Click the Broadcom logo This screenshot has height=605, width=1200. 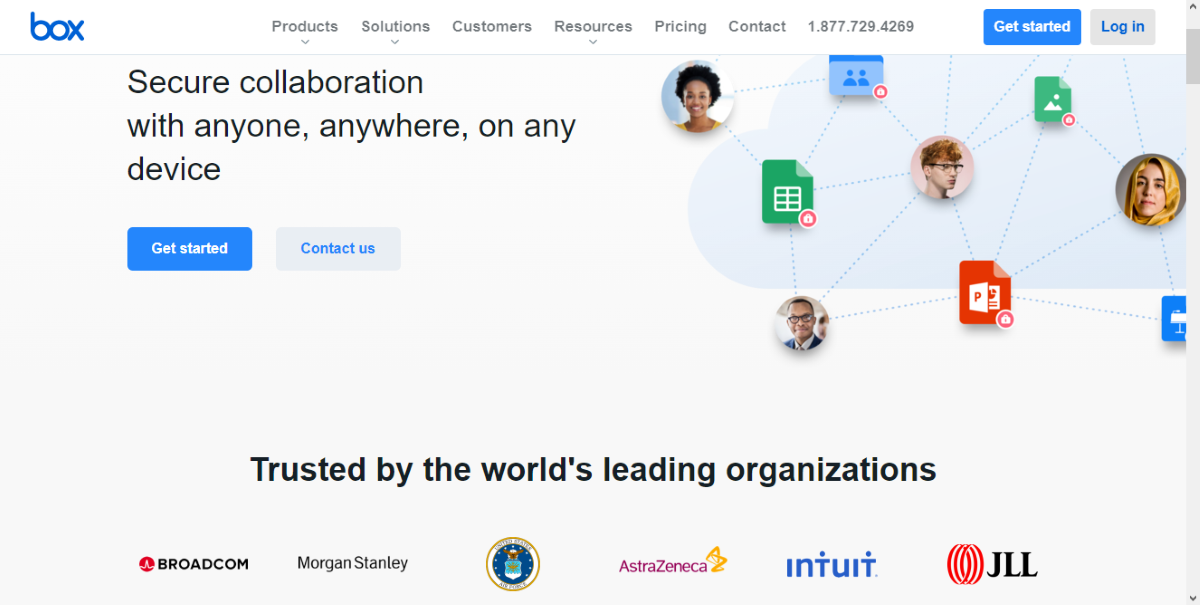coord(193,564)
